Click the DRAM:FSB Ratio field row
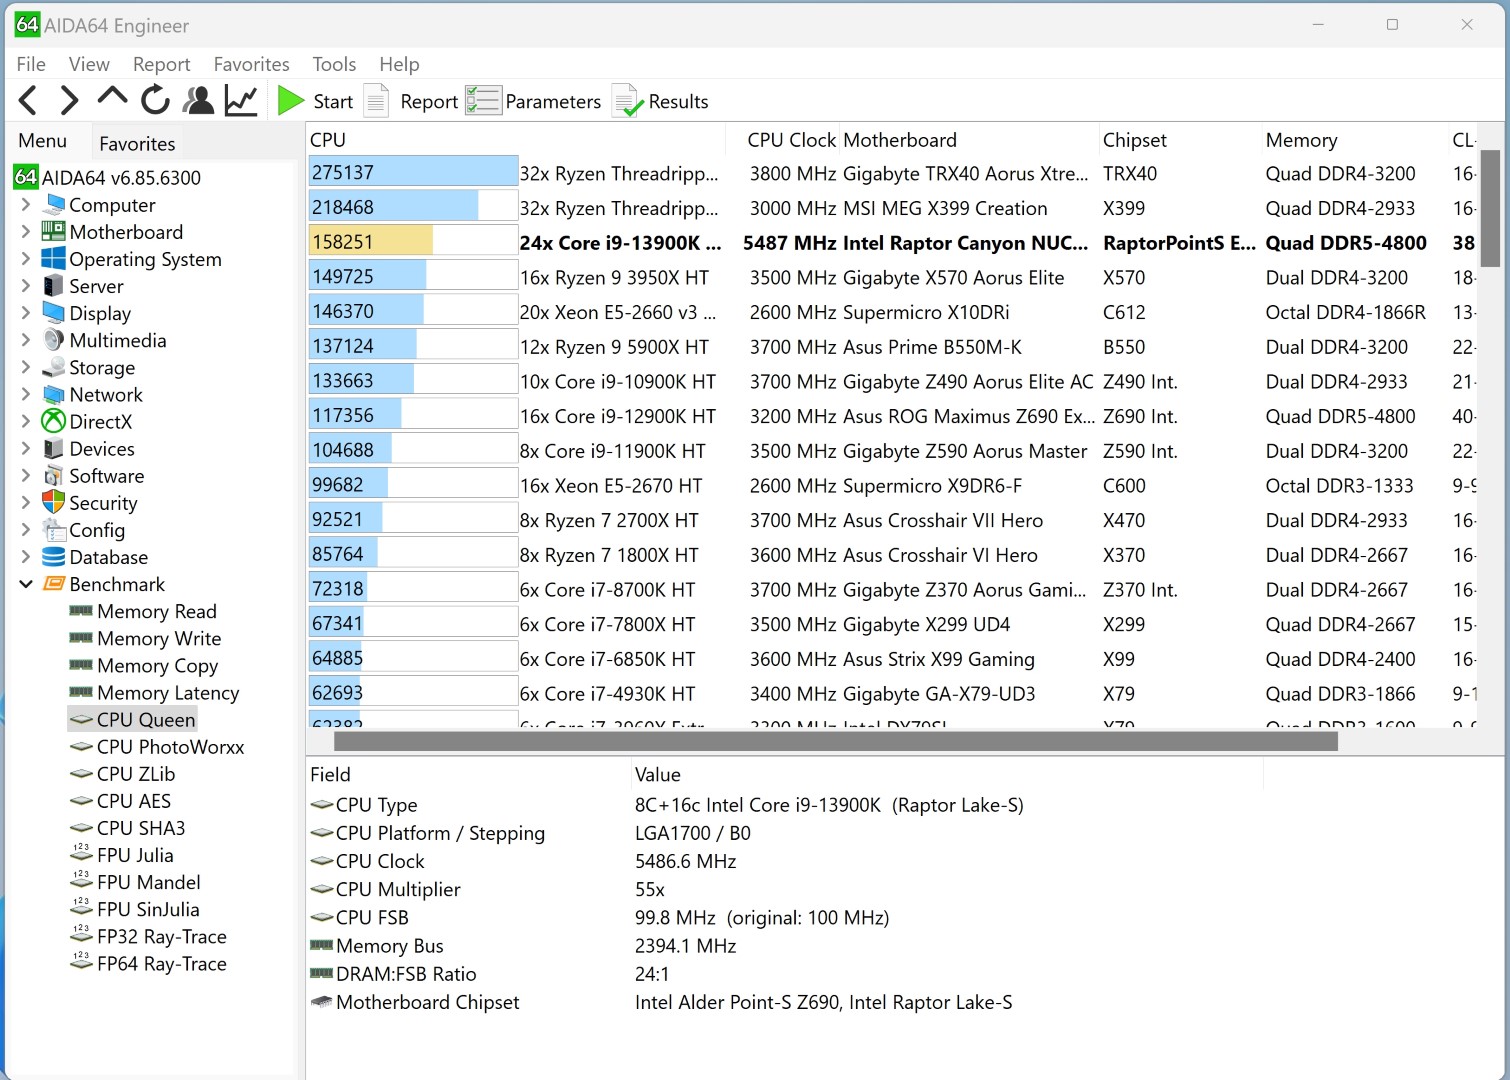The height and width of the screenshot is (1080, 1510). point(782,973)
